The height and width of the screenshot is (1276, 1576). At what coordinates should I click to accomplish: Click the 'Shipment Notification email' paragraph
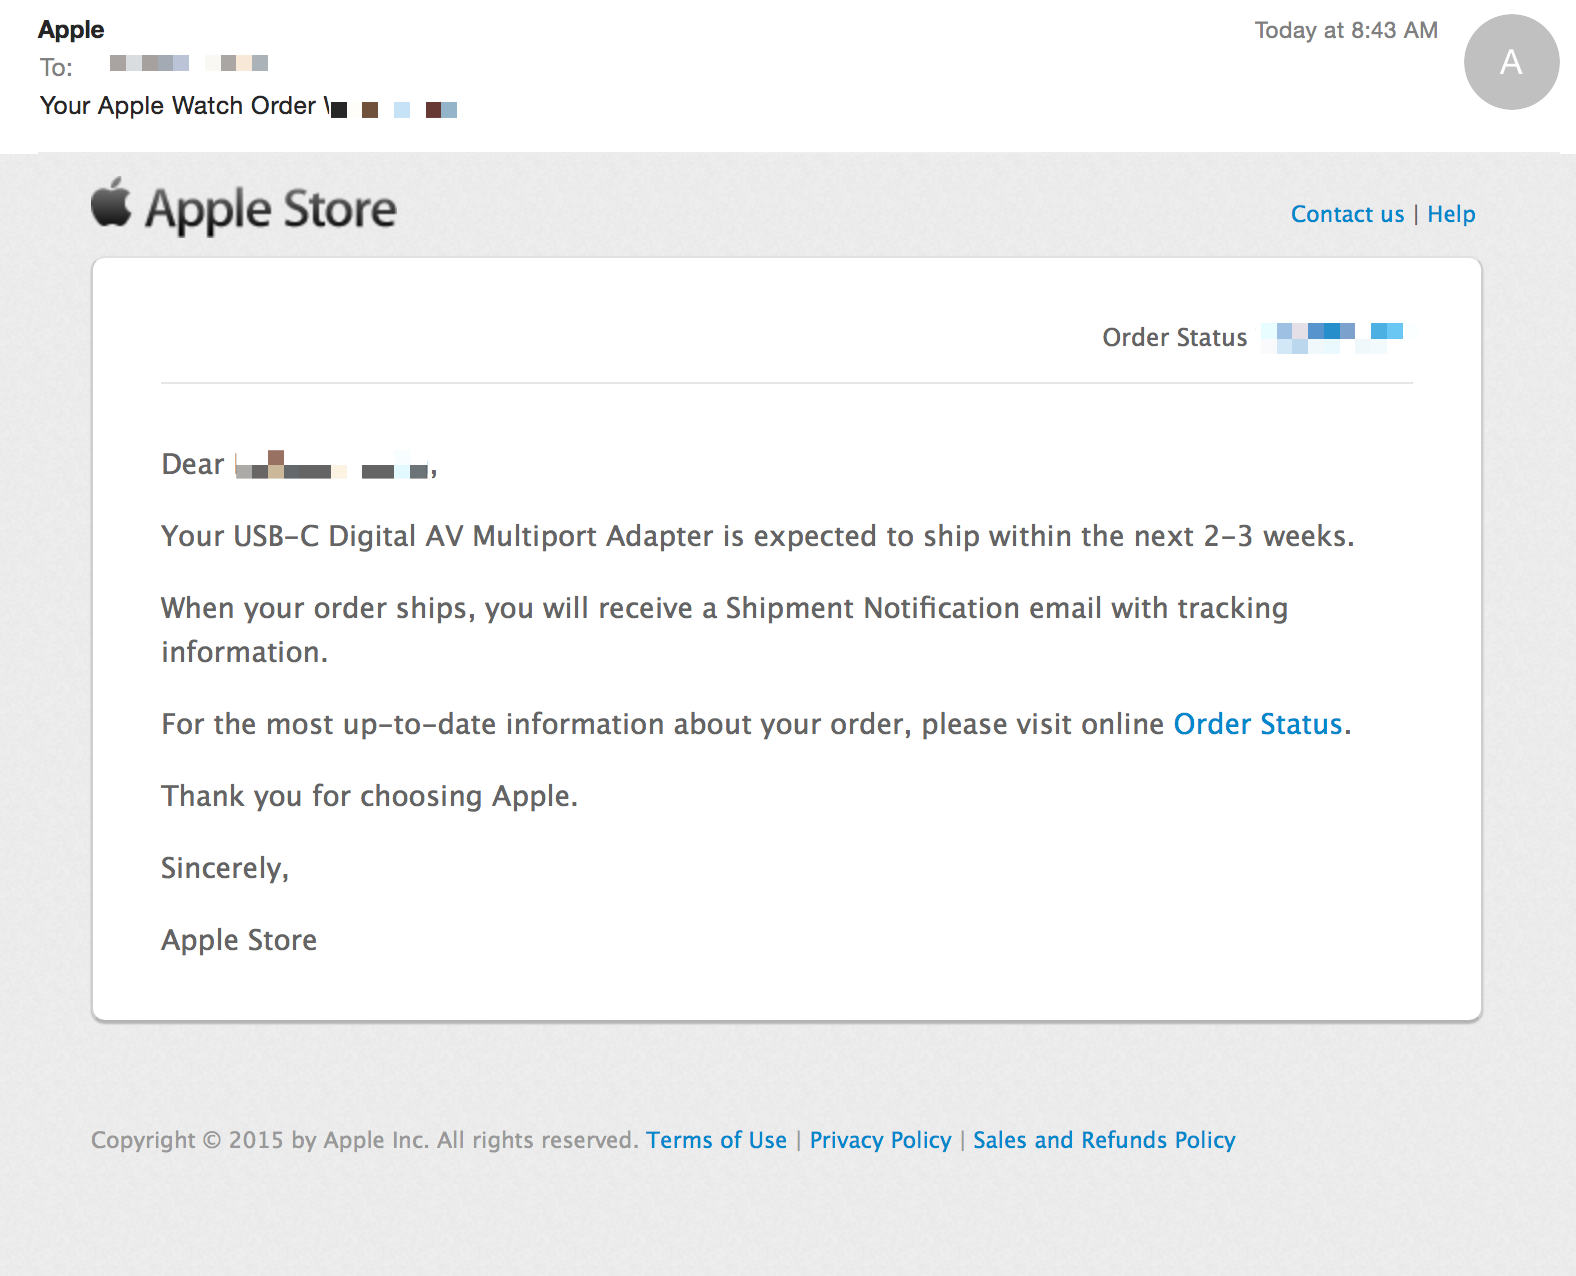(x=724, y=630)
